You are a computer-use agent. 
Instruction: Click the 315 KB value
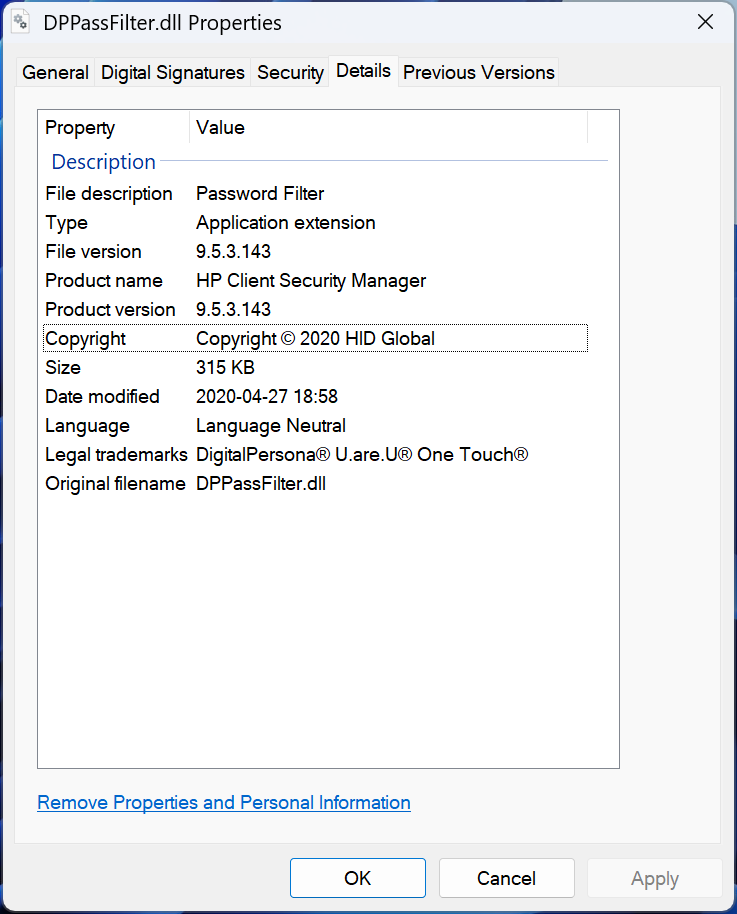click(226, 367)
